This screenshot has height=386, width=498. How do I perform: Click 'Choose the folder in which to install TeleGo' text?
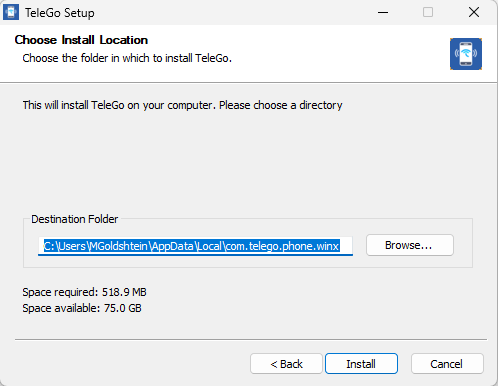(127, 58)
